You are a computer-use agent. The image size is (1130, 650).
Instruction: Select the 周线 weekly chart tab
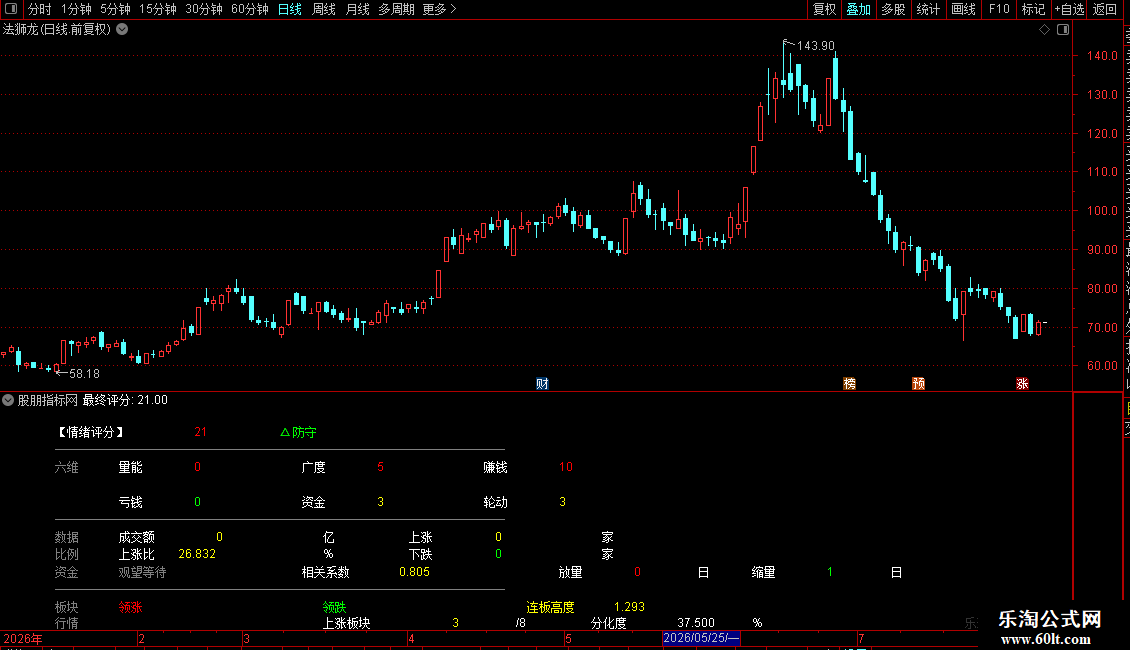324,9
